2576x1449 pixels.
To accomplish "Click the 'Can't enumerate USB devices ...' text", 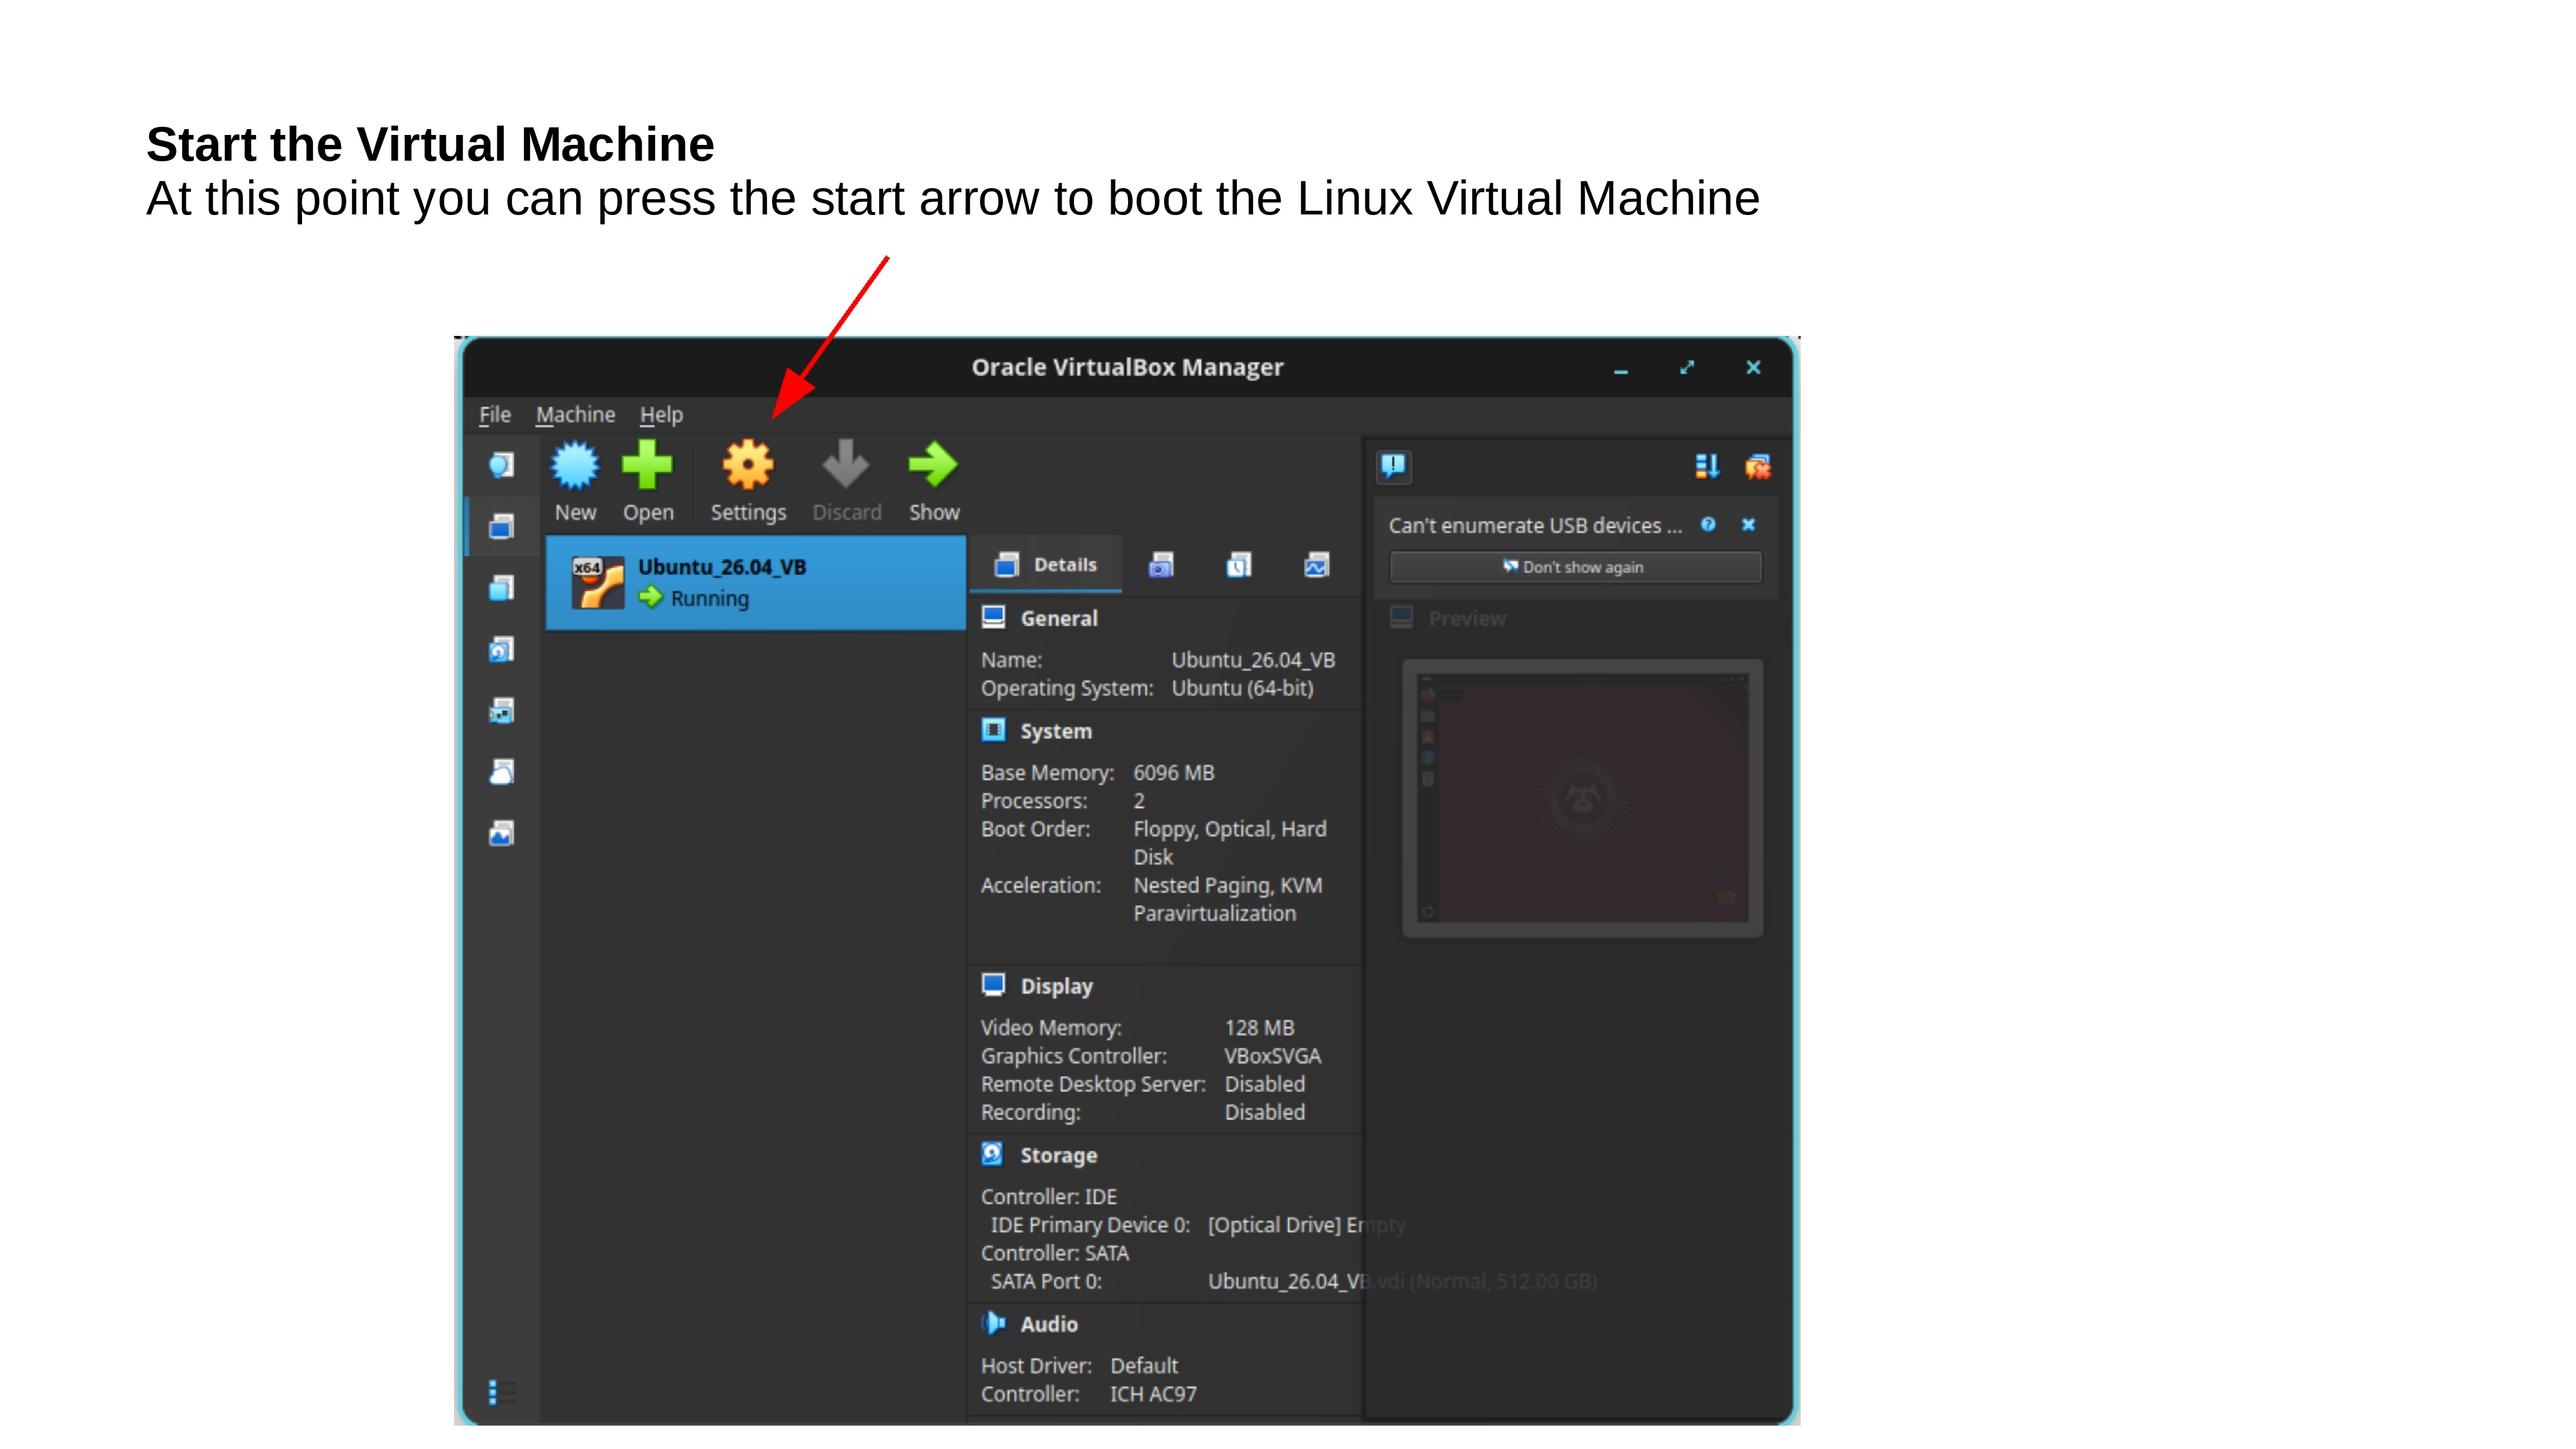I will [x=1535, y=525].
